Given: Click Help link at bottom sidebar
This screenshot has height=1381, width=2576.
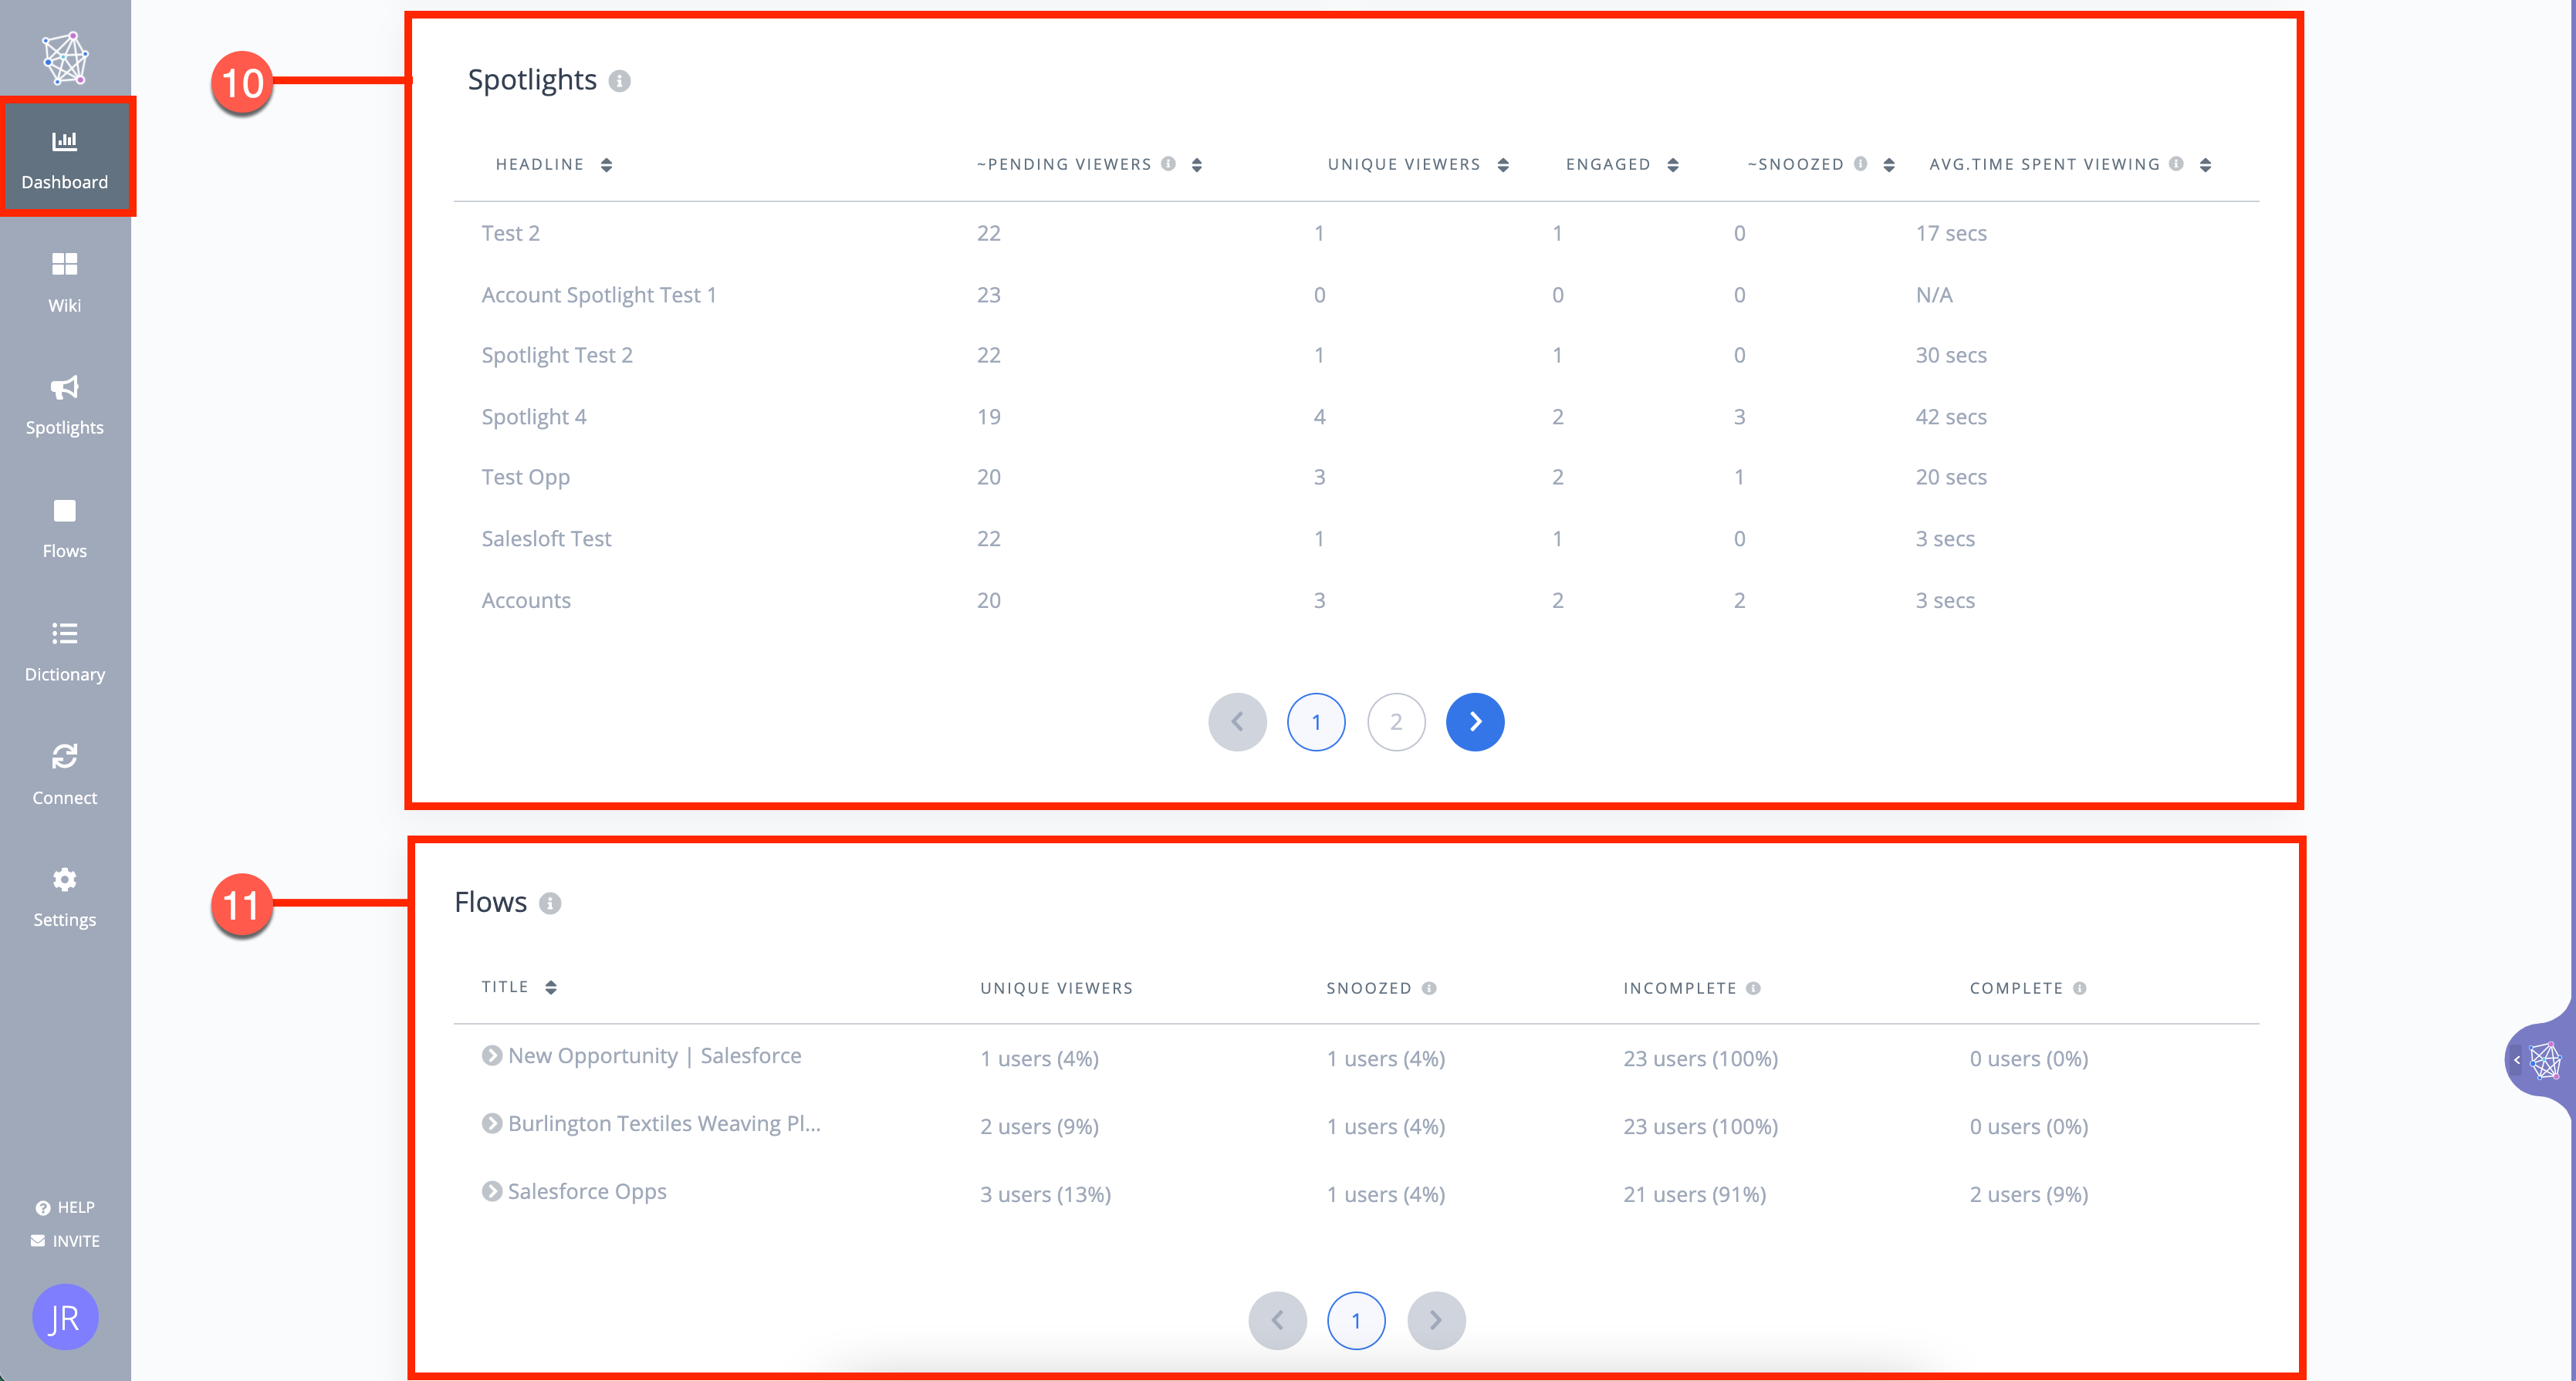Looking at the screenshot, I should pos(66,1207).
